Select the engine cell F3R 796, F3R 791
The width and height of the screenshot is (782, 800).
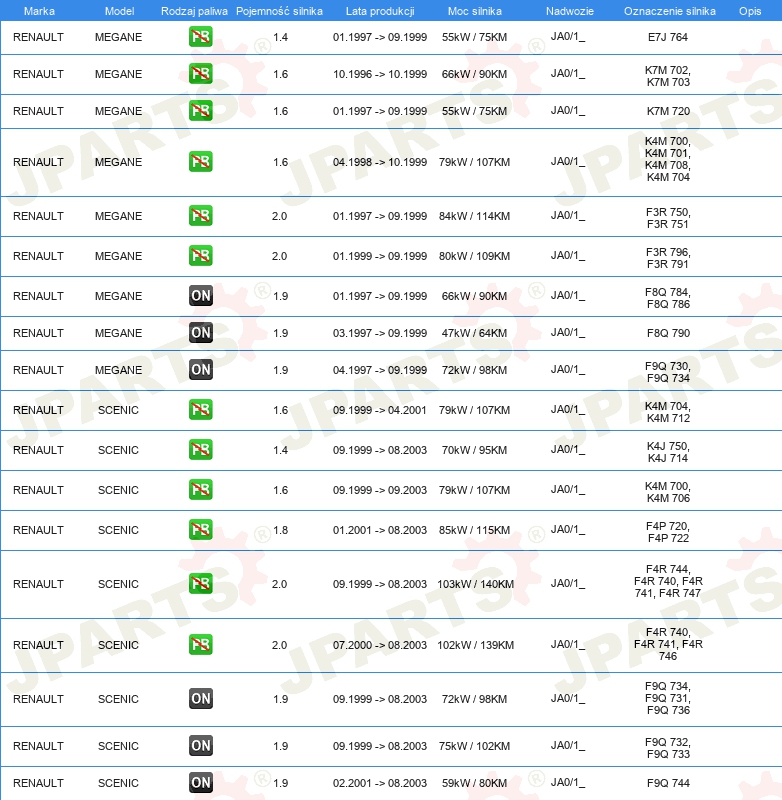point(668,258)
